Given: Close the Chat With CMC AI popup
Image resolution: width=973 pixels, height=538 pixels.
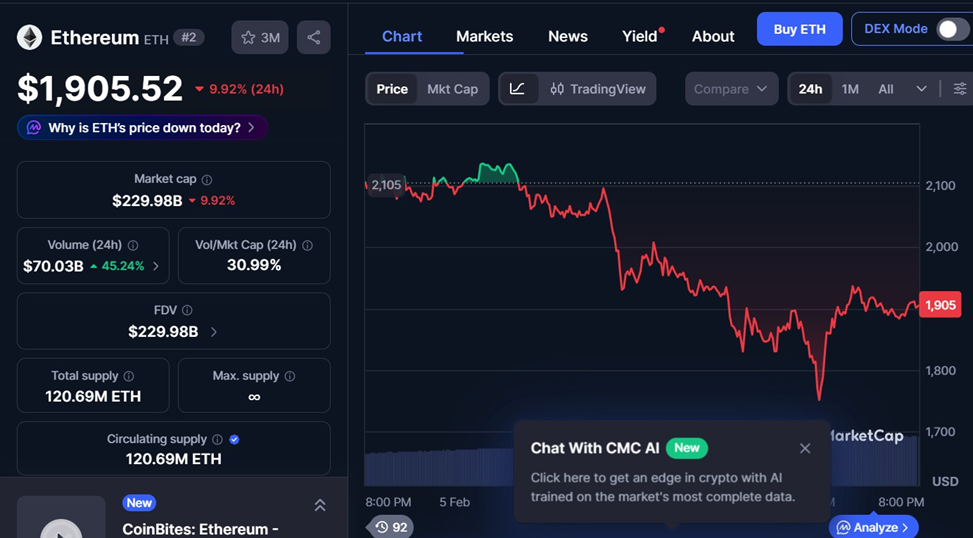Looking at the screenshot, I should (805, 448).
